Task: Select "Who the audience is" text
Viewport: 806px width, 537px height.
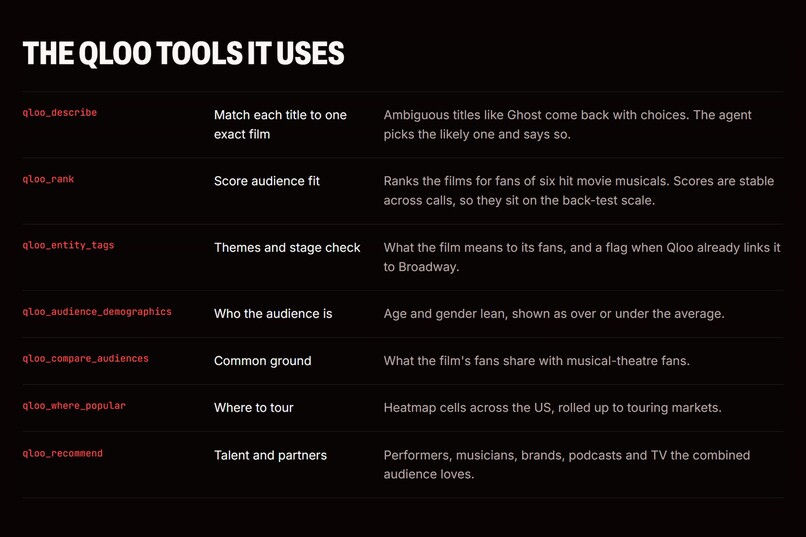Action: coord(273,313)
